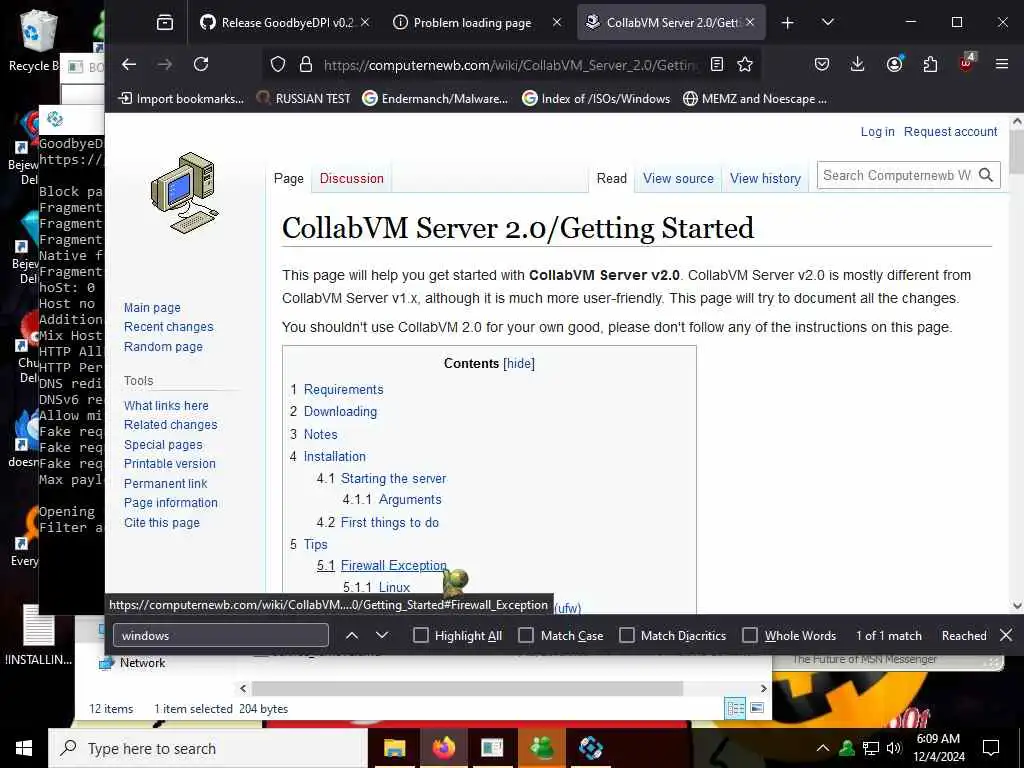Click Computernewb wiki logo
This screenshot has width=1024, height=768.
[185, 193]
